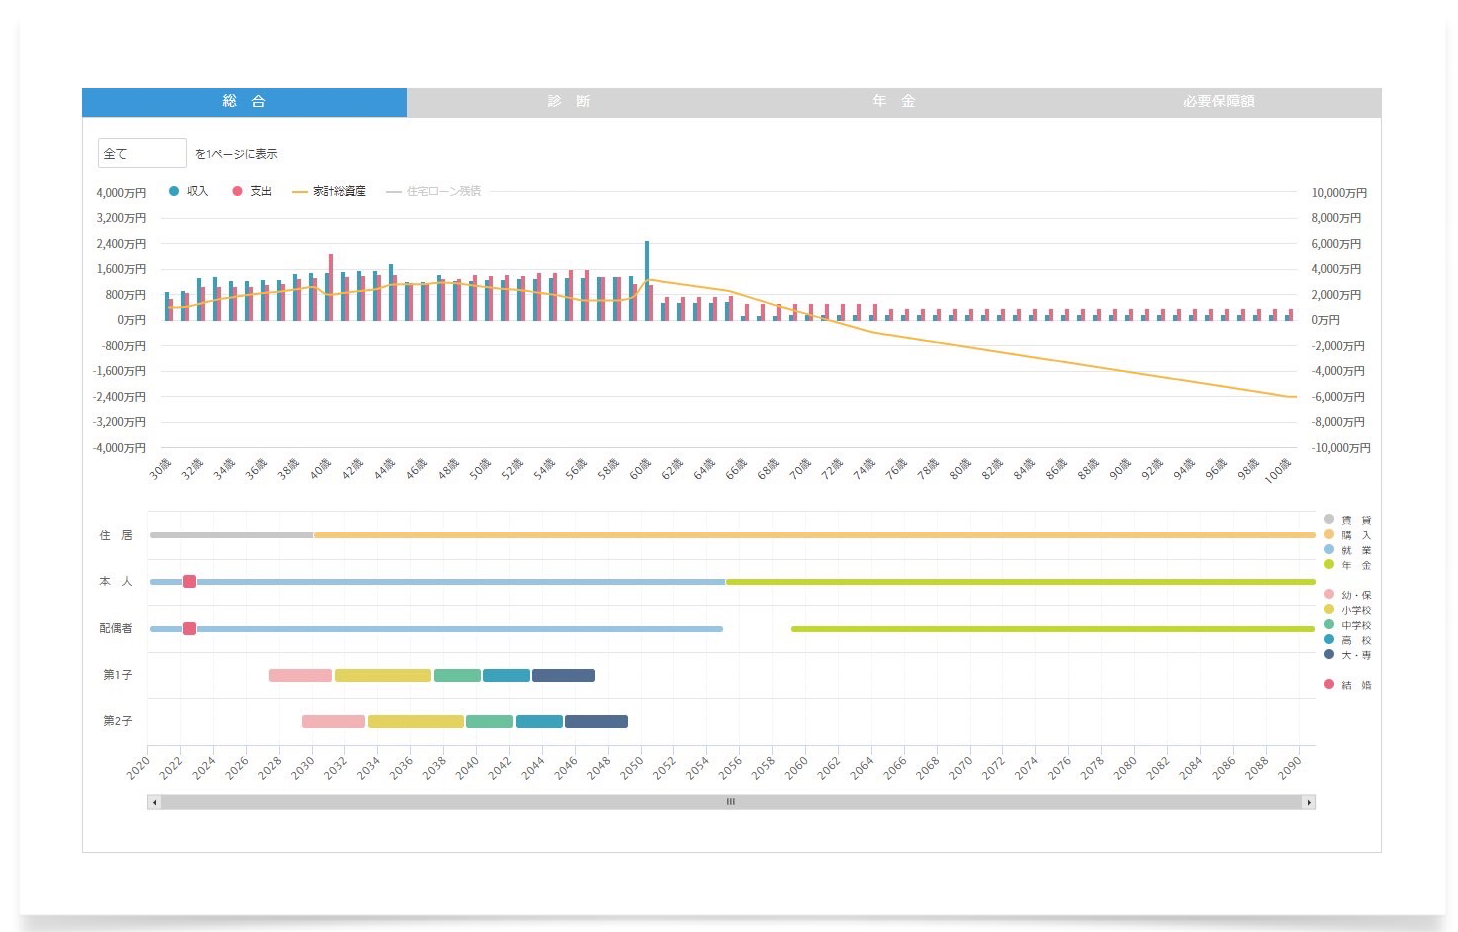Toggle the 収入 legend series
The image size is (1458, 932).
pos(188,191)
